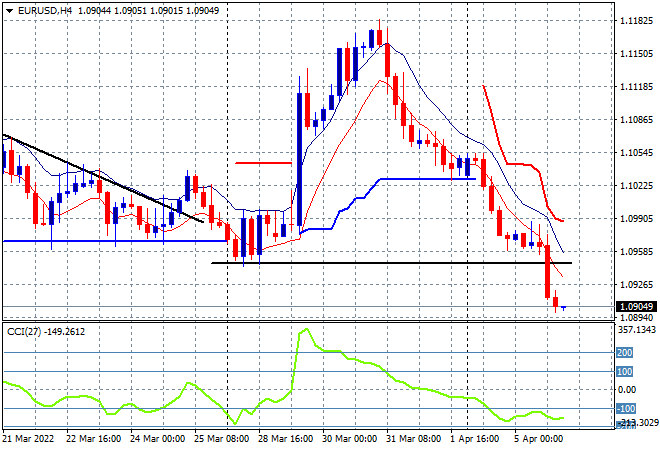The image size is (660, 450).
Task: Click price axis label 1.11505
Action: pos(636,53)
